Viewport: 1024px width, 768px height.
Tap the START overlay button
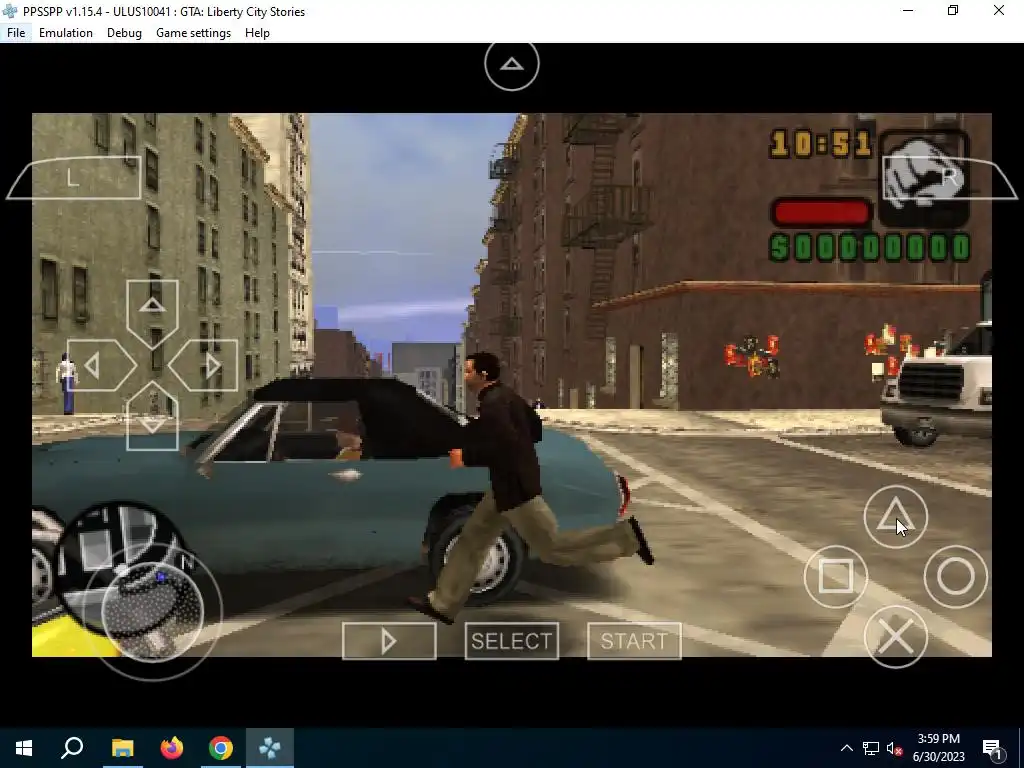634,641
